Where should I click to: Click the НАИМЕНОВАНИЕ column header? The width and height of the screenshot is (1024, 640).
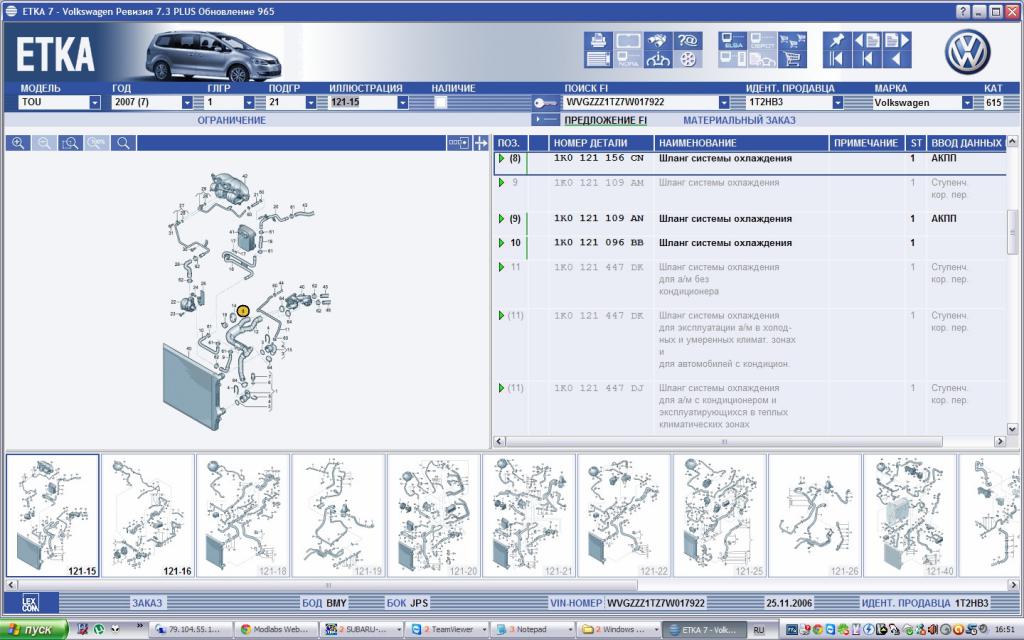[x=741, y=143]
